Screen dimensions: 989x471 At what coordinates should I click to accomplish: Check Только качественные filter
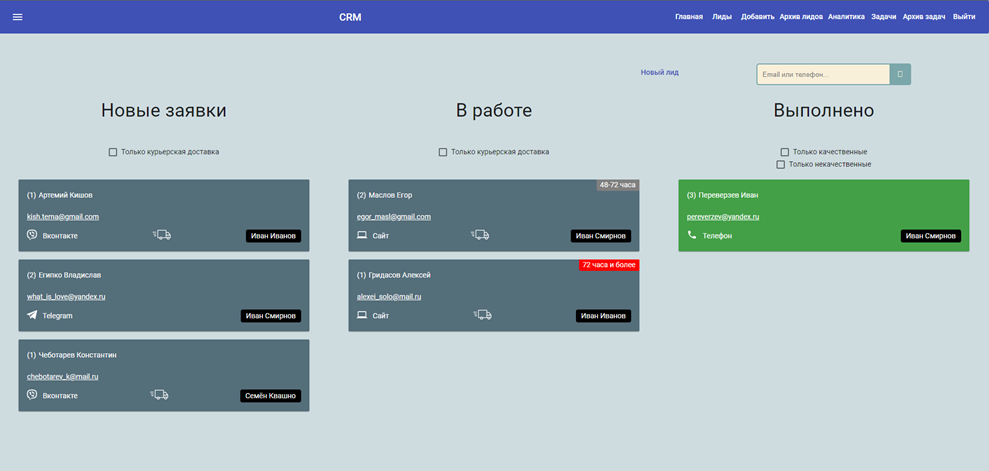[x=785, y=152]
